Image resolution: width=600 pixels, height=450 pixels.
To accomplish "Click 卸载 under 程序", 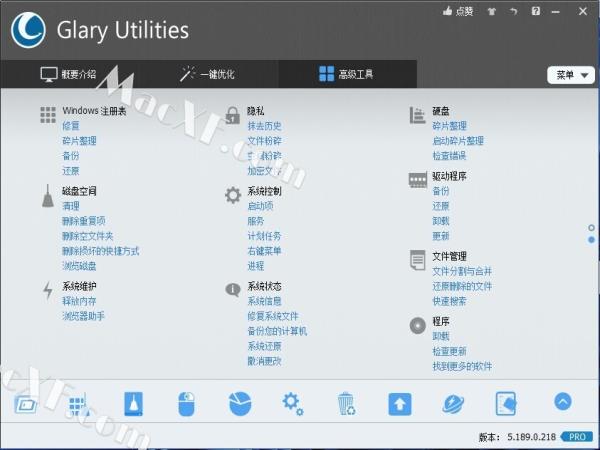I will pyautogui.click(x=441, y=336).
